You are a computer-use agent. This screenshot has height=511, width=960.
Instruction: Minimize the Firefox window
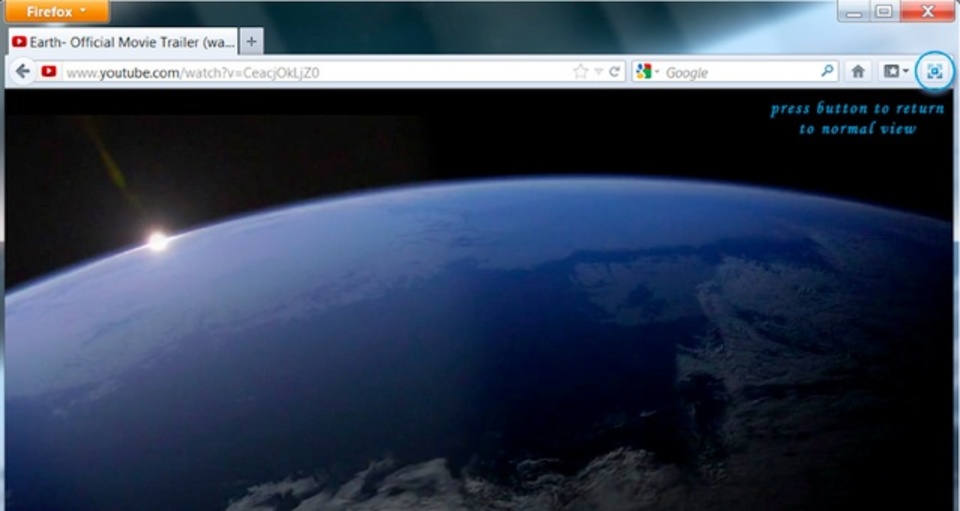[854, 12]
